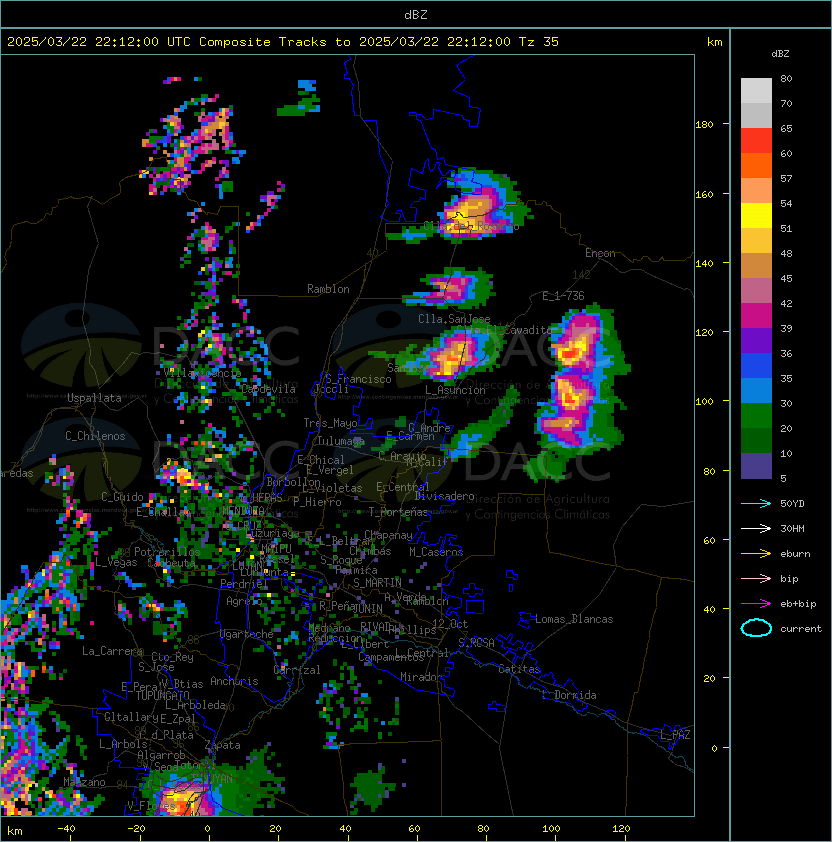The width and height of the screenshot is (832, 842).
Task: Click the 'Anchoris' map label
Action: (234, 681)
